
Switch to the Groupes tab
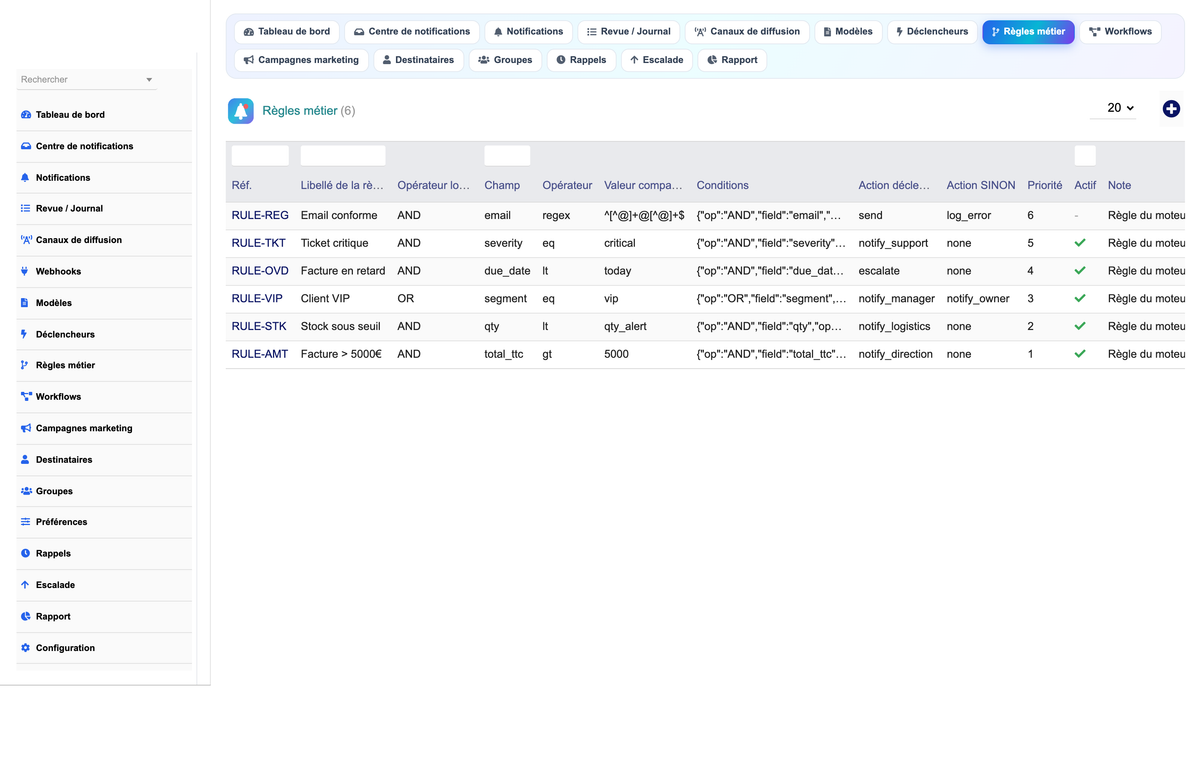tap(505, 60)
